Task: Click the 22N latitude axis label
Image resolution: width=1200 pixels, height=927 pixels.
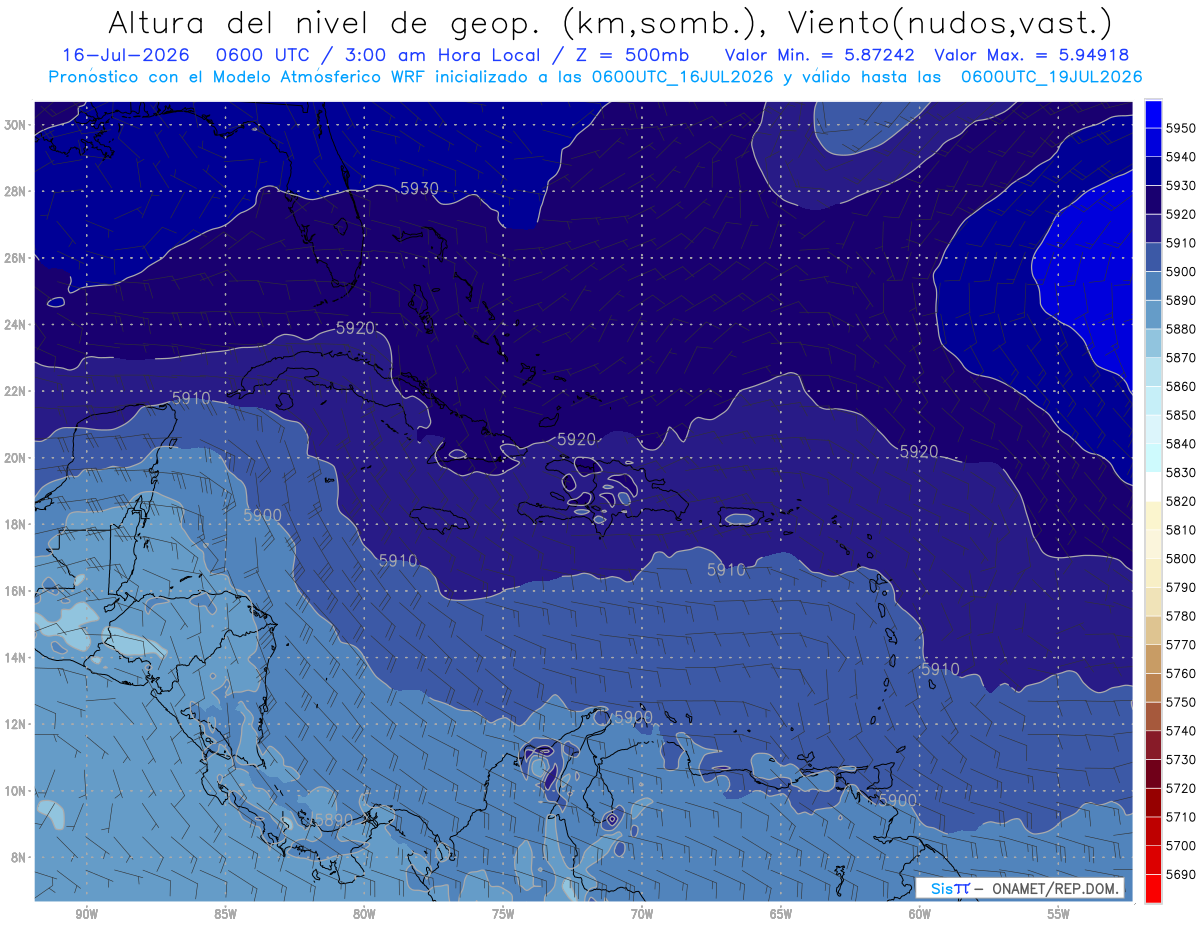Action: [15, 391]
